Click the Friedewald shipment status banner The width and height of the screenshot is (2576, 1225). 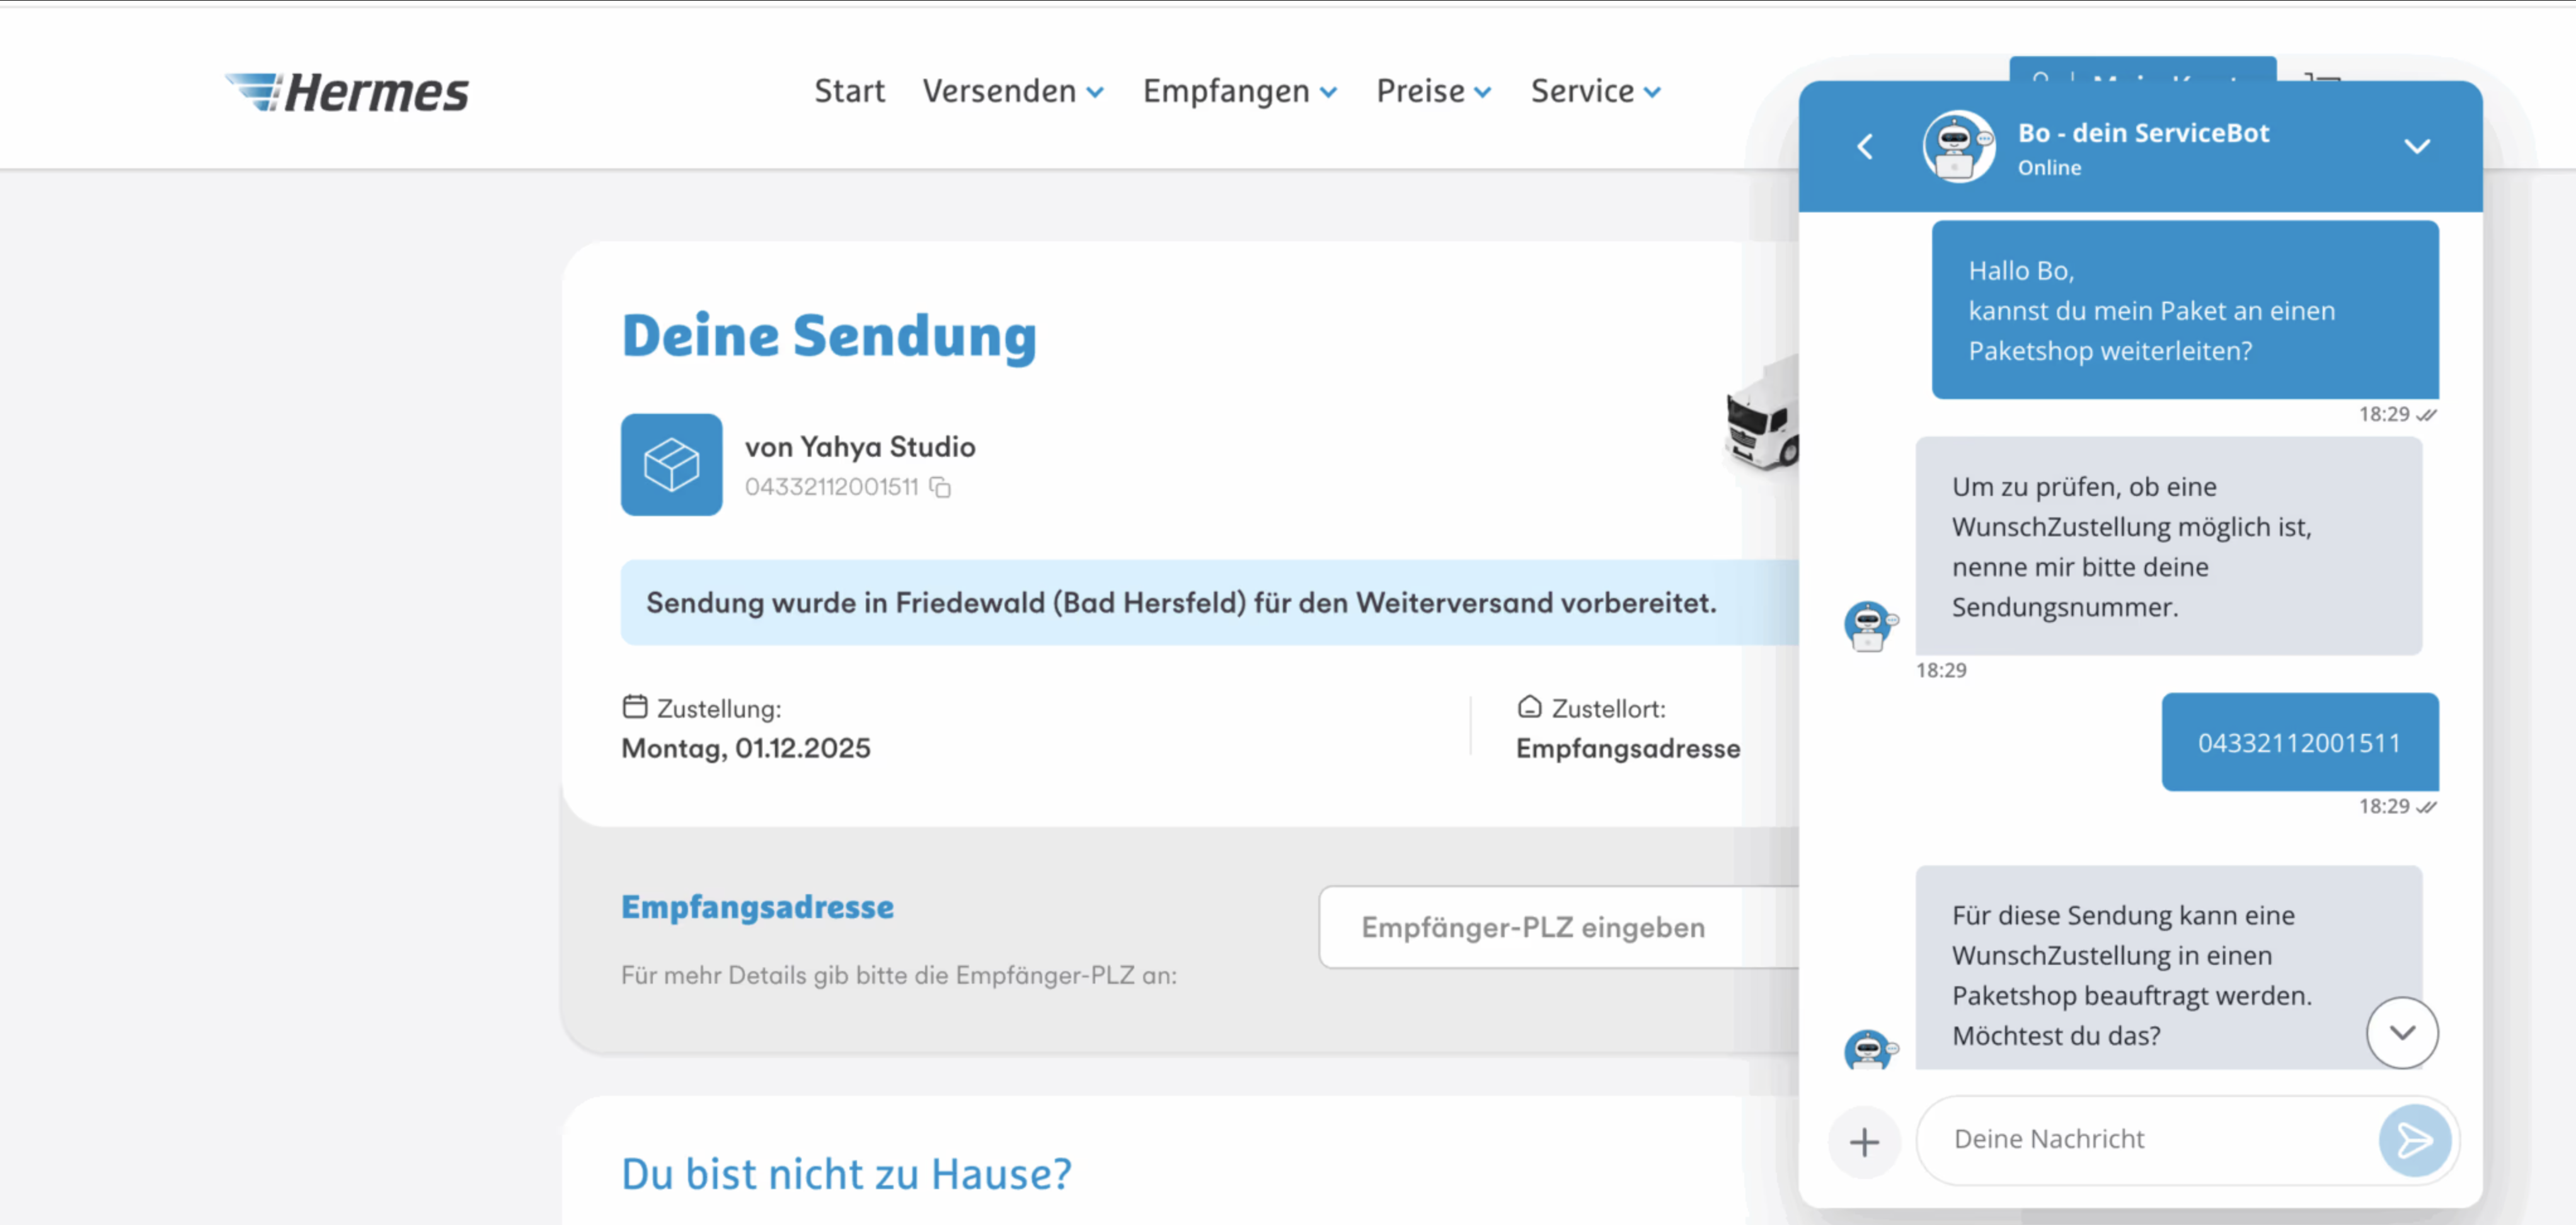coord(1210,602)
